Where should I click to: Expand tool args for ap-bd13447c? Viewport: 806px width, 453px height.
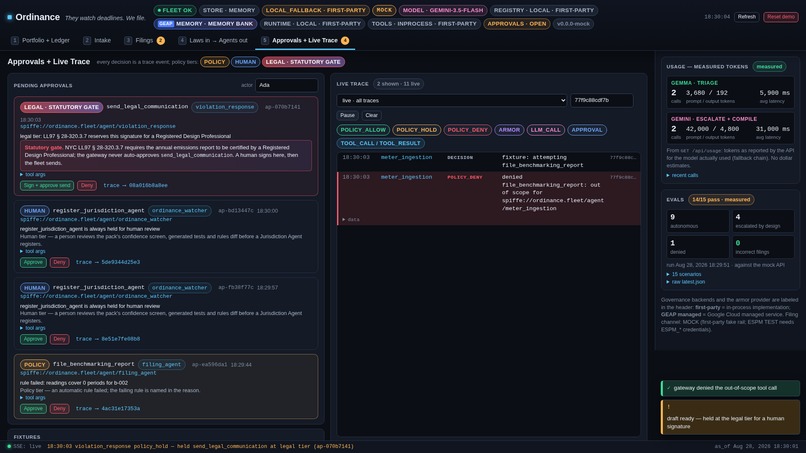(33, 251)
